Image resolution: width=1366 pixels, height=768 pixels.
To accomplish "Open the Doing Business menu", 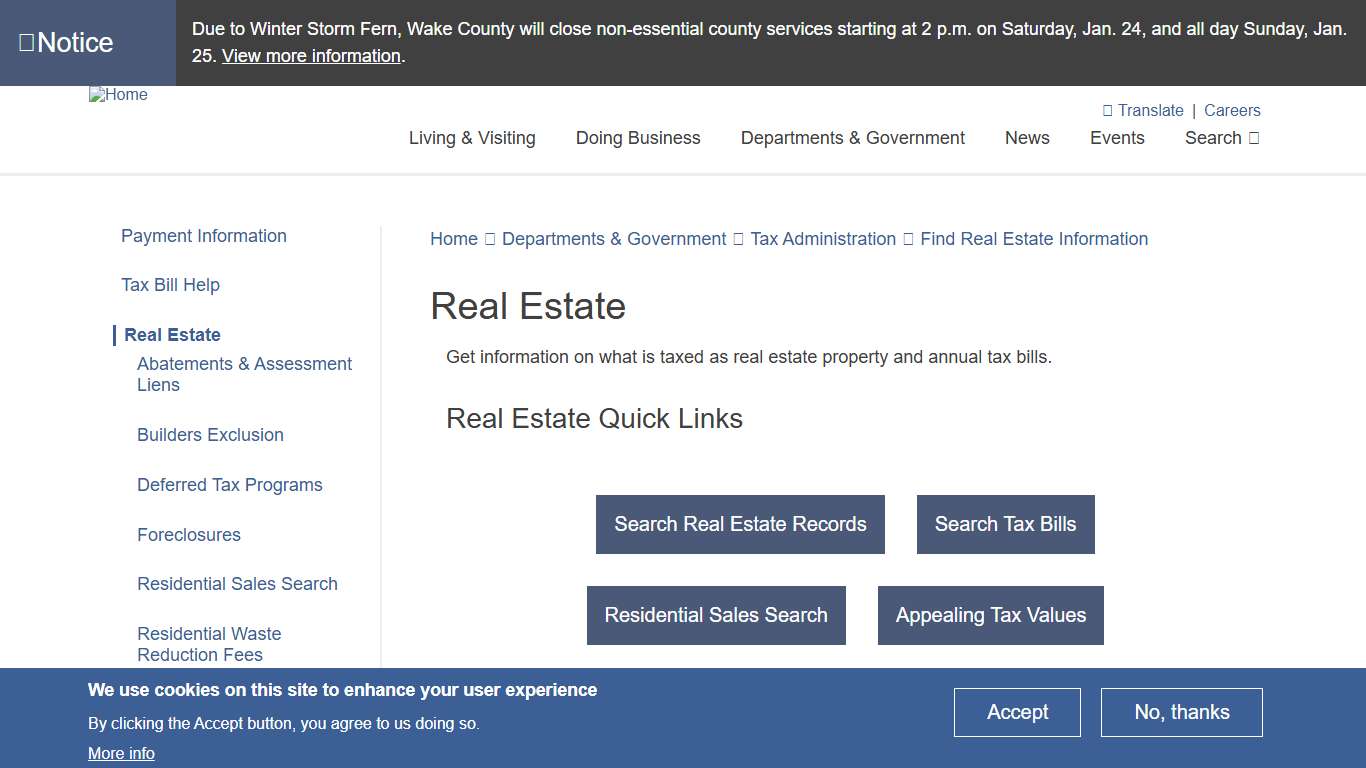I will pos(638,138).
